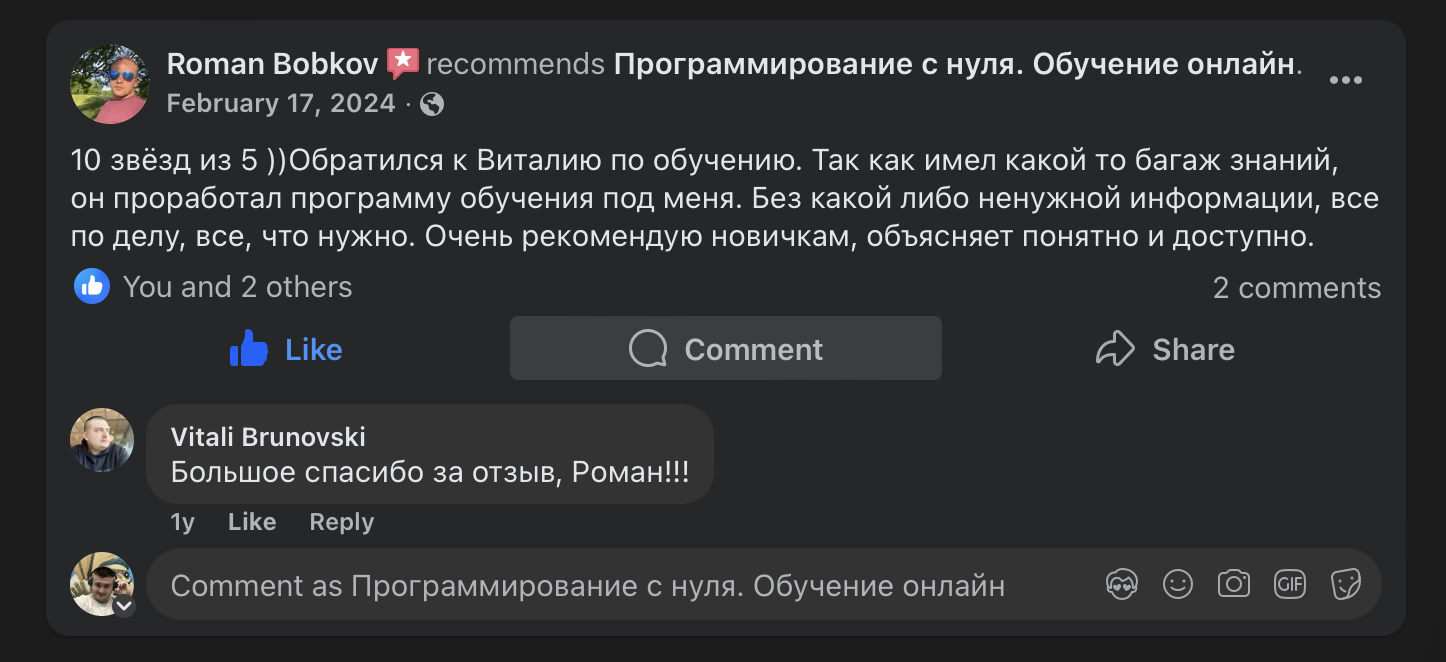
Task: Reply to Vitali Brunovski's comment
Action: [341, 521]
